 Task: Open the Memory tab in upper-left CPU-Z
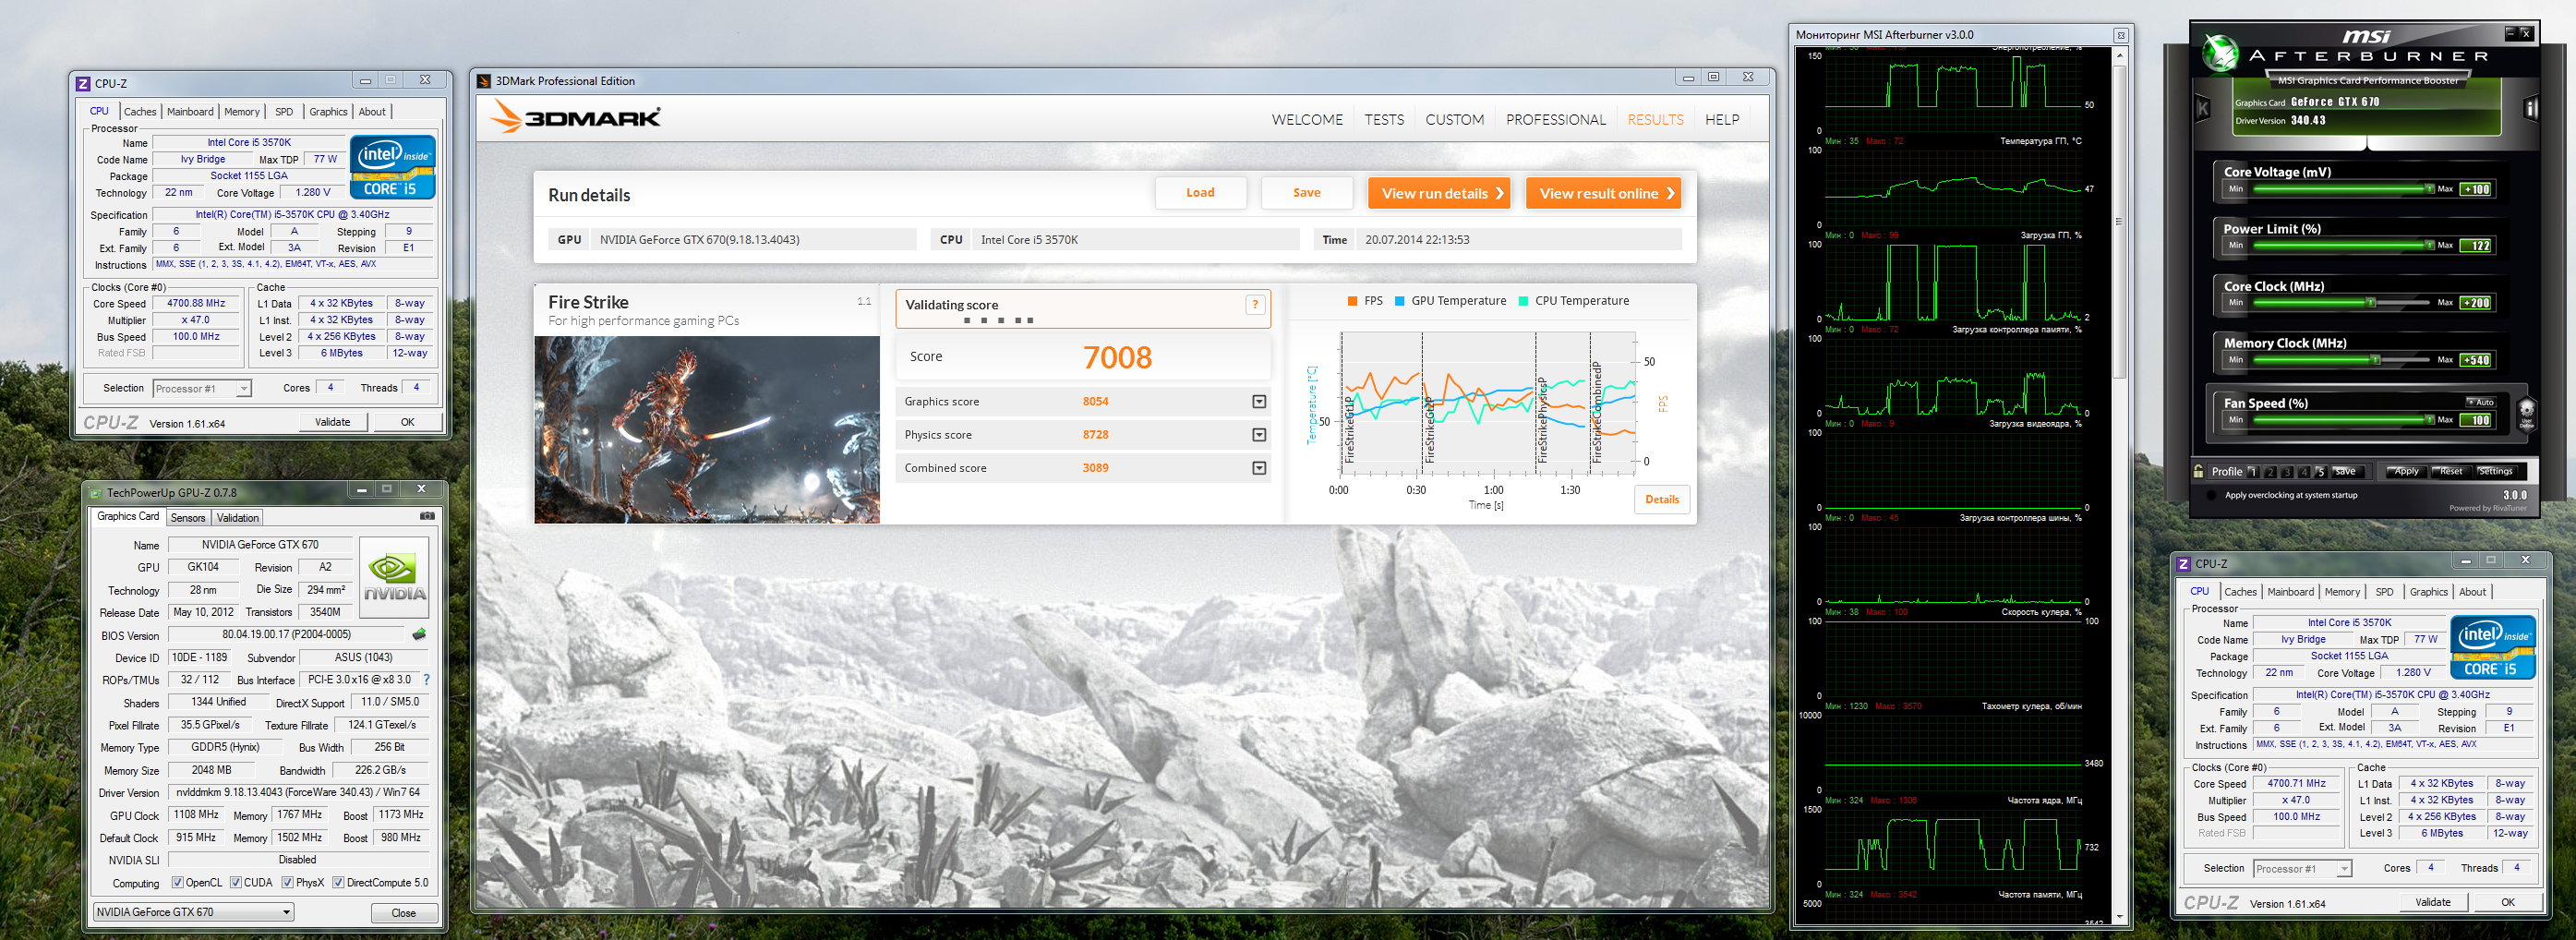point(242,112)
